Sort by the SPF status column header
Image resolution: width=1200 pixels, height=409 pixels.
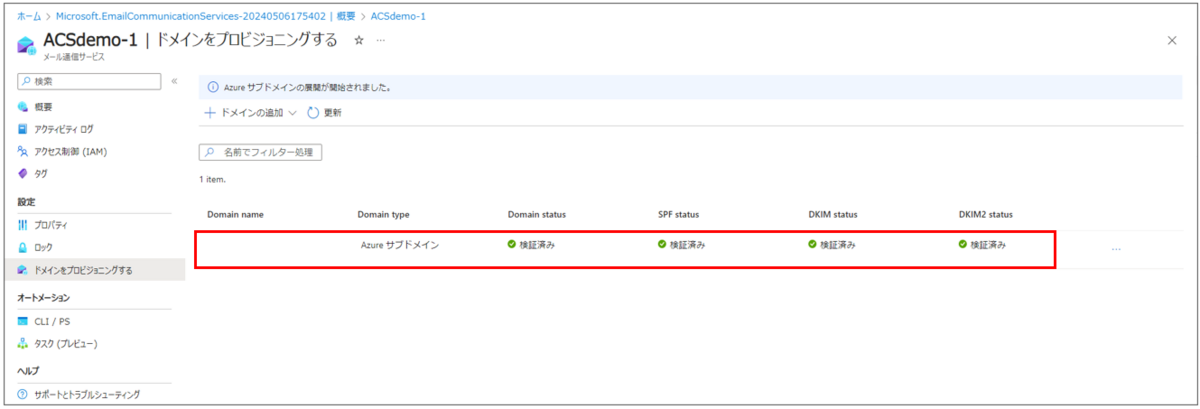(x=678, y=214)
